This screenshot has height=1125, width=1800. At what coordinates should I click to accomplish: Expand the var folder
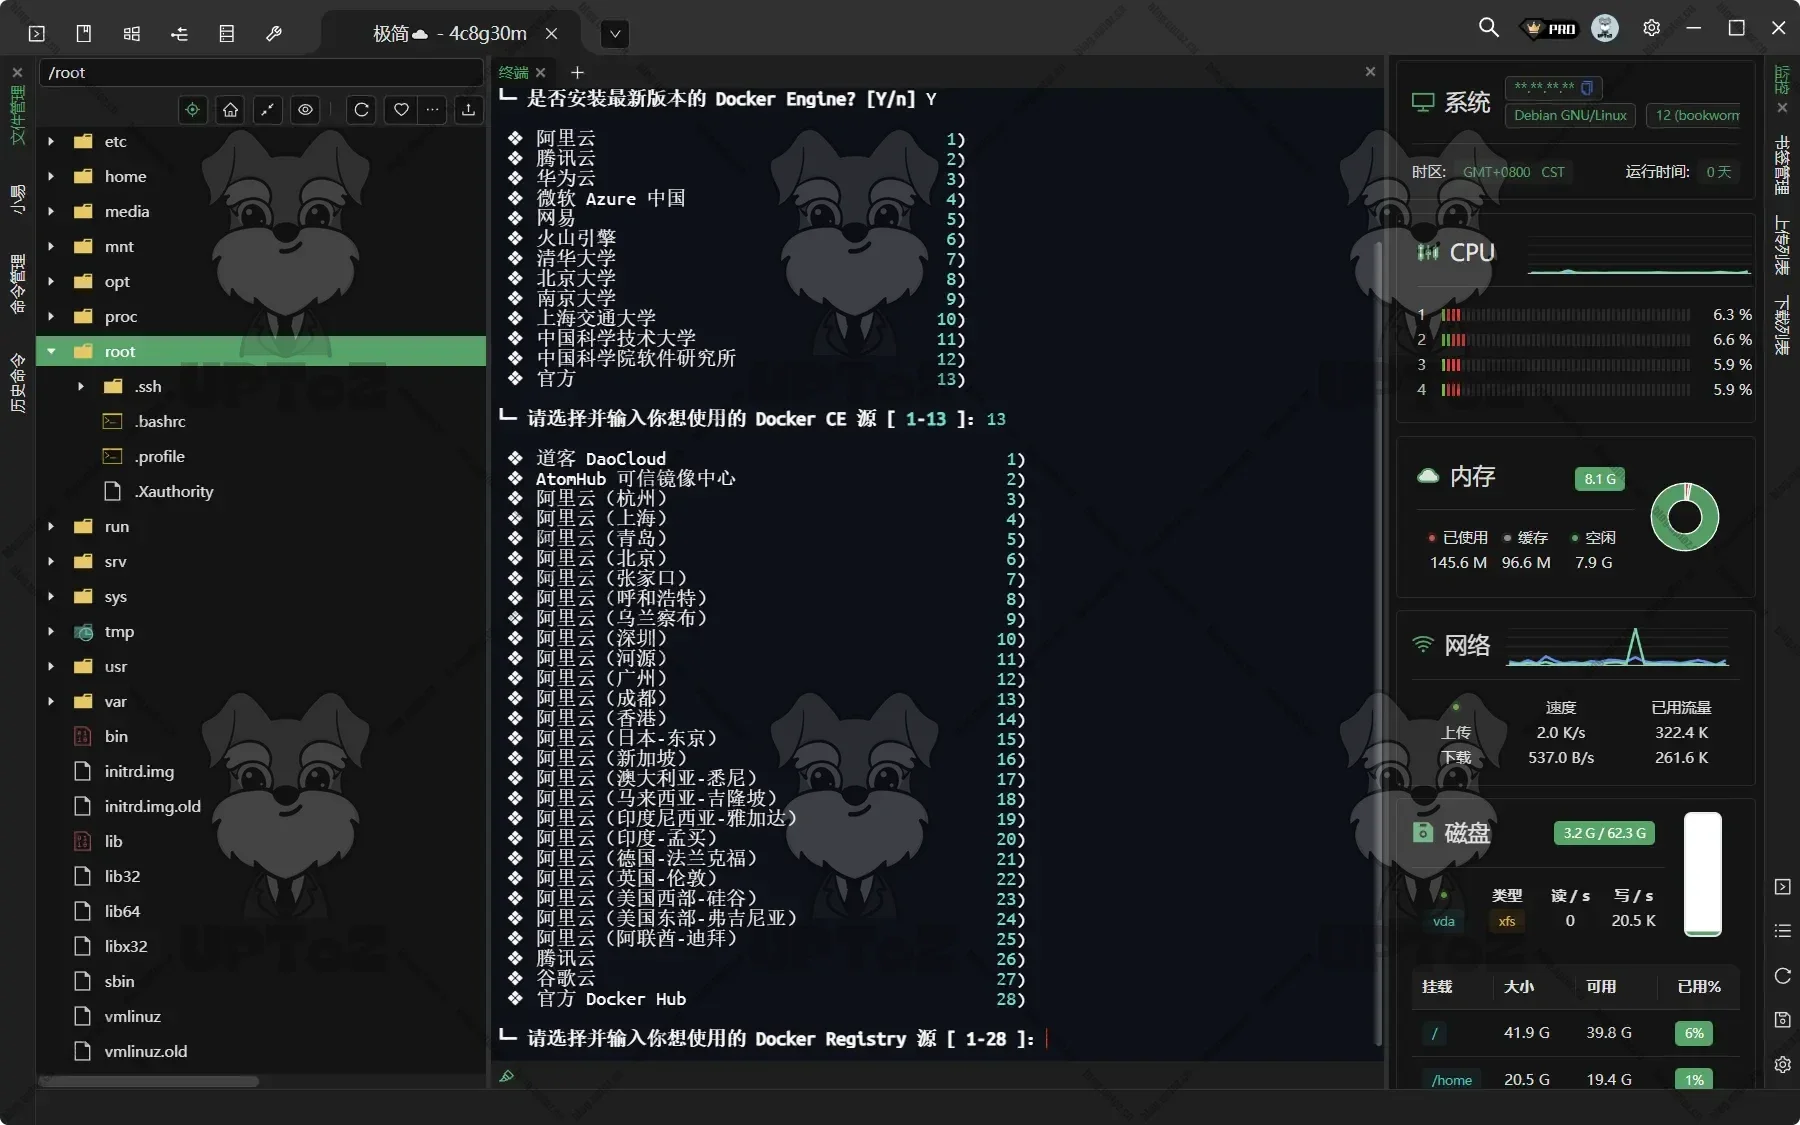(51, 701)
